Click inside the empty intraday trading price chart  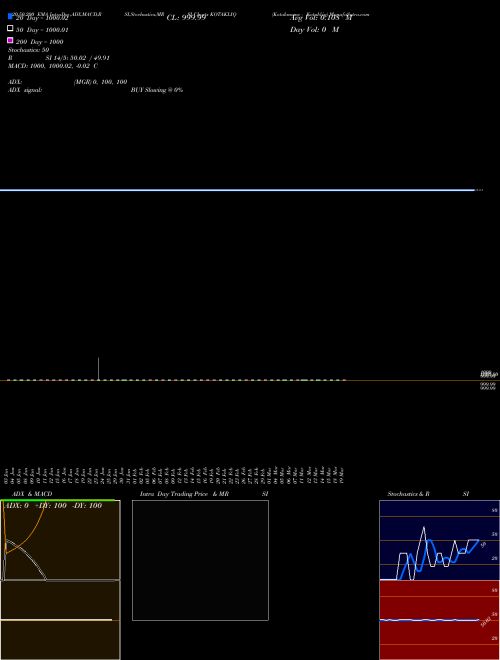pyautogui.click(x=200, y=560)
